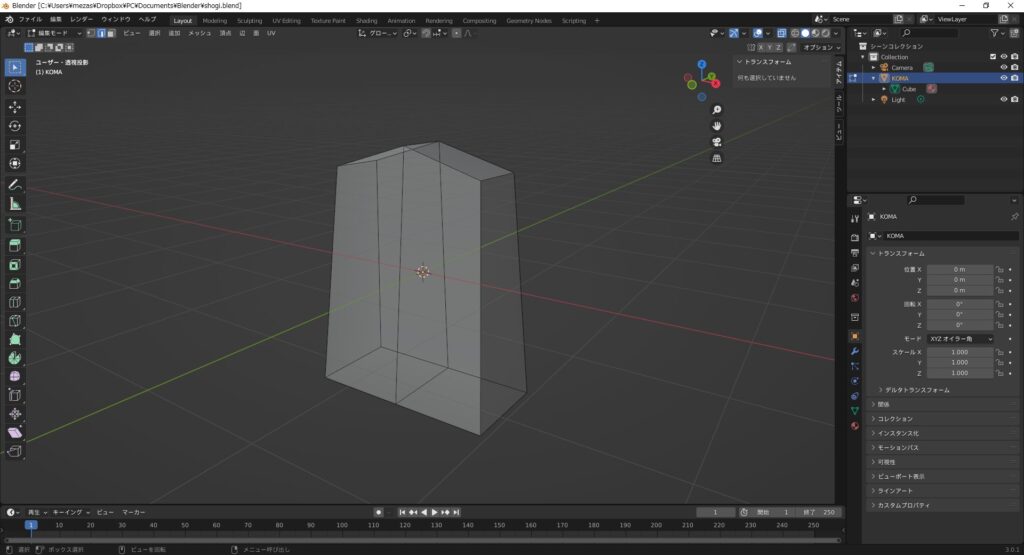Expand the Camera item in outliner
This screenshot has height=555, width=1024.
point(873,68)
